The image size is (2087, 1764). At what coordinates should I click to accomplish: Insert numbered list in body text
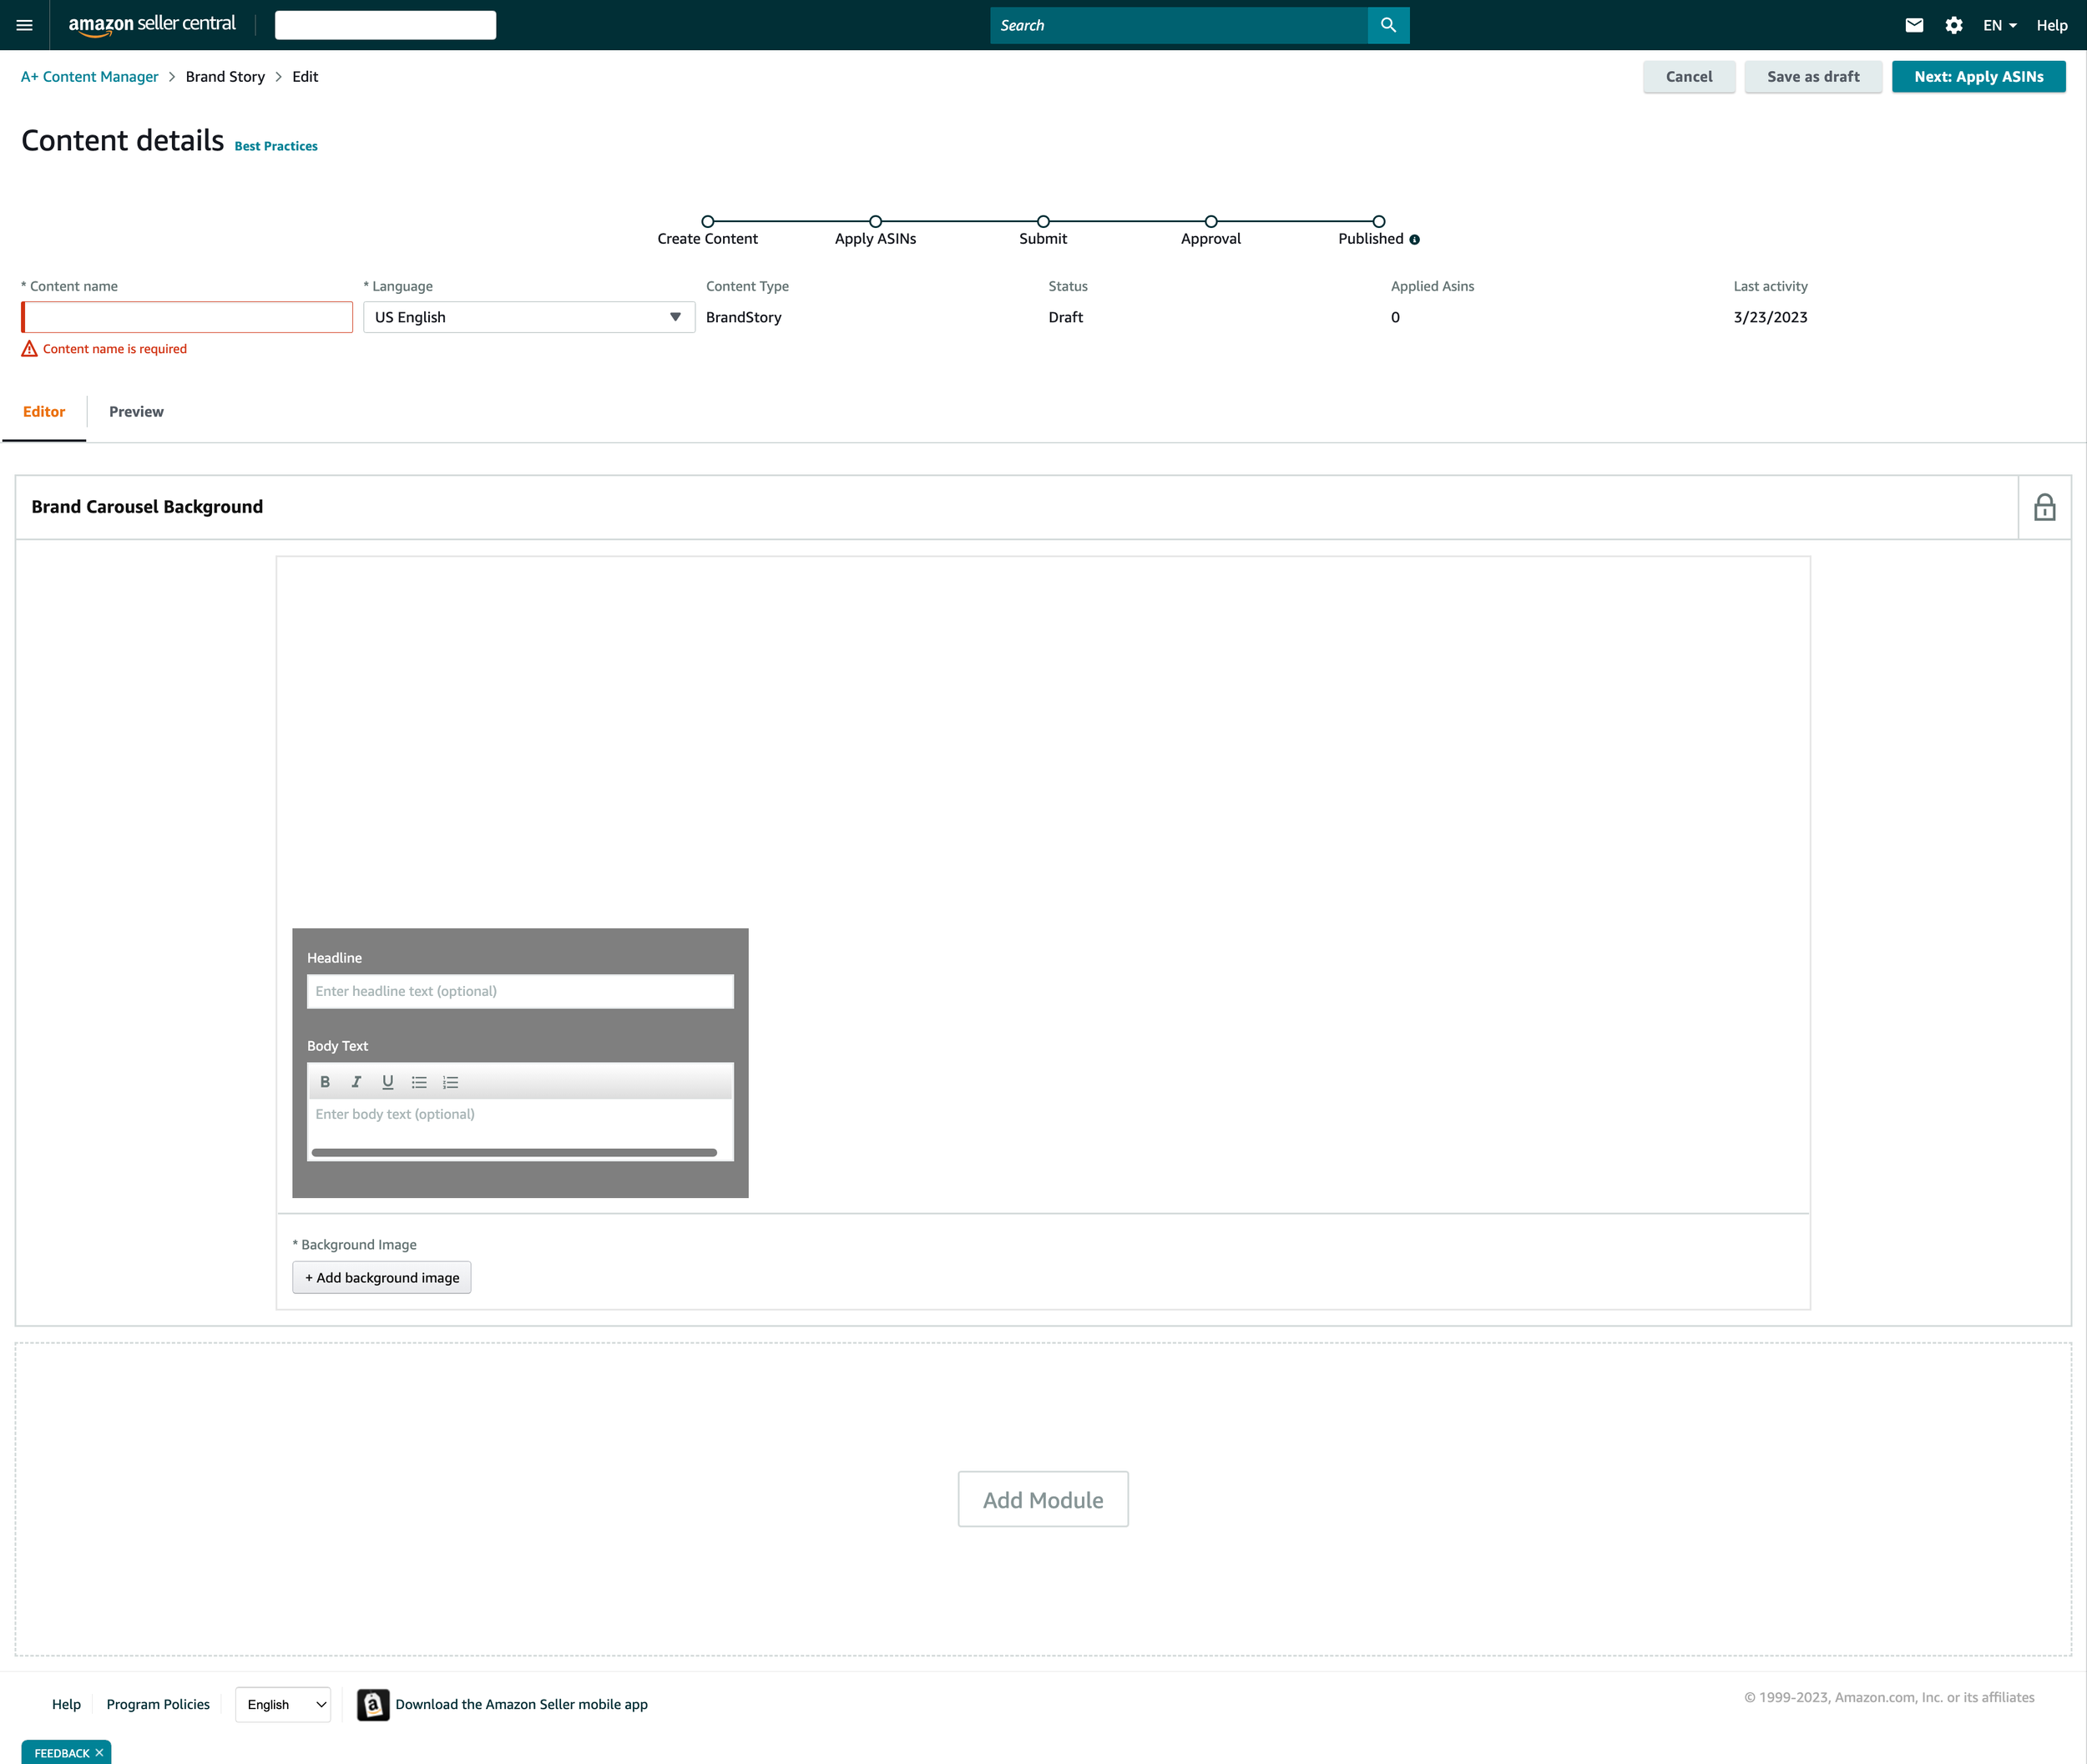coord(451,1082)
